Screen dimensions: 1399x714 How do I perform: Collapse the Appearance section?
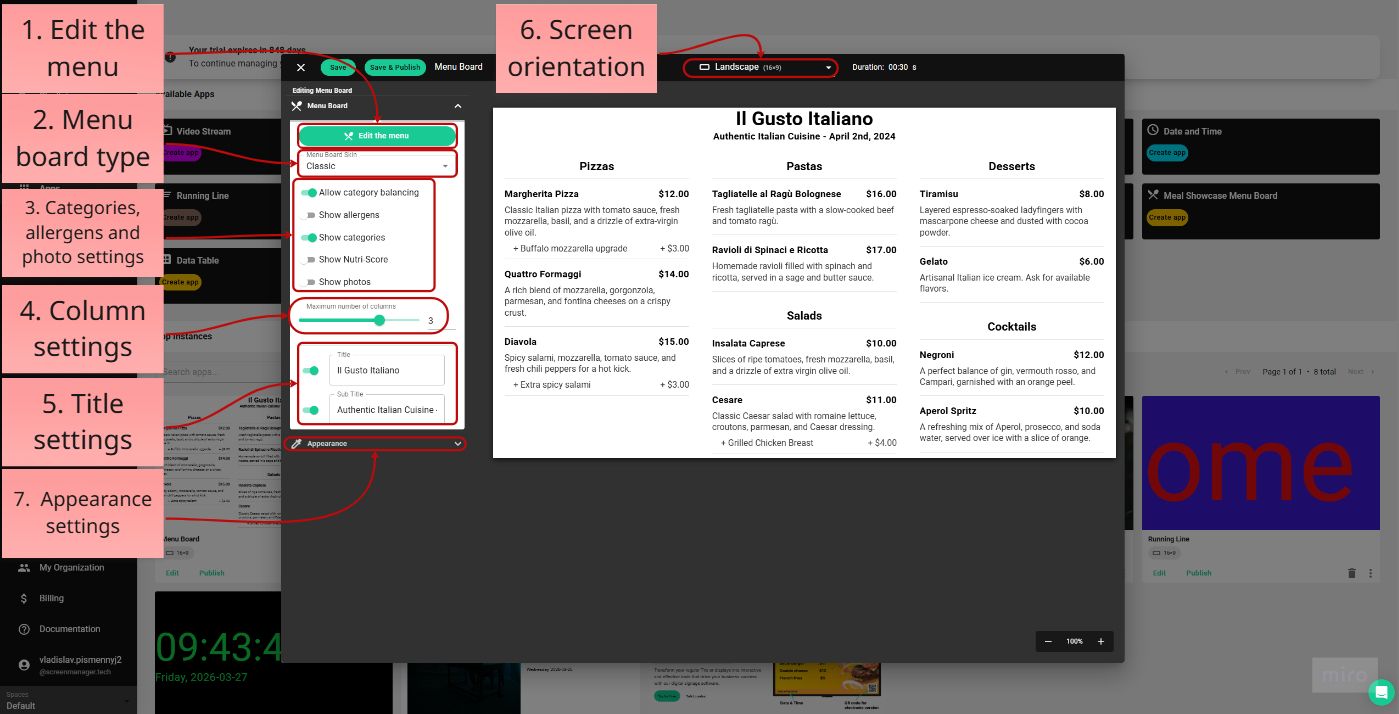coord(457,443)
